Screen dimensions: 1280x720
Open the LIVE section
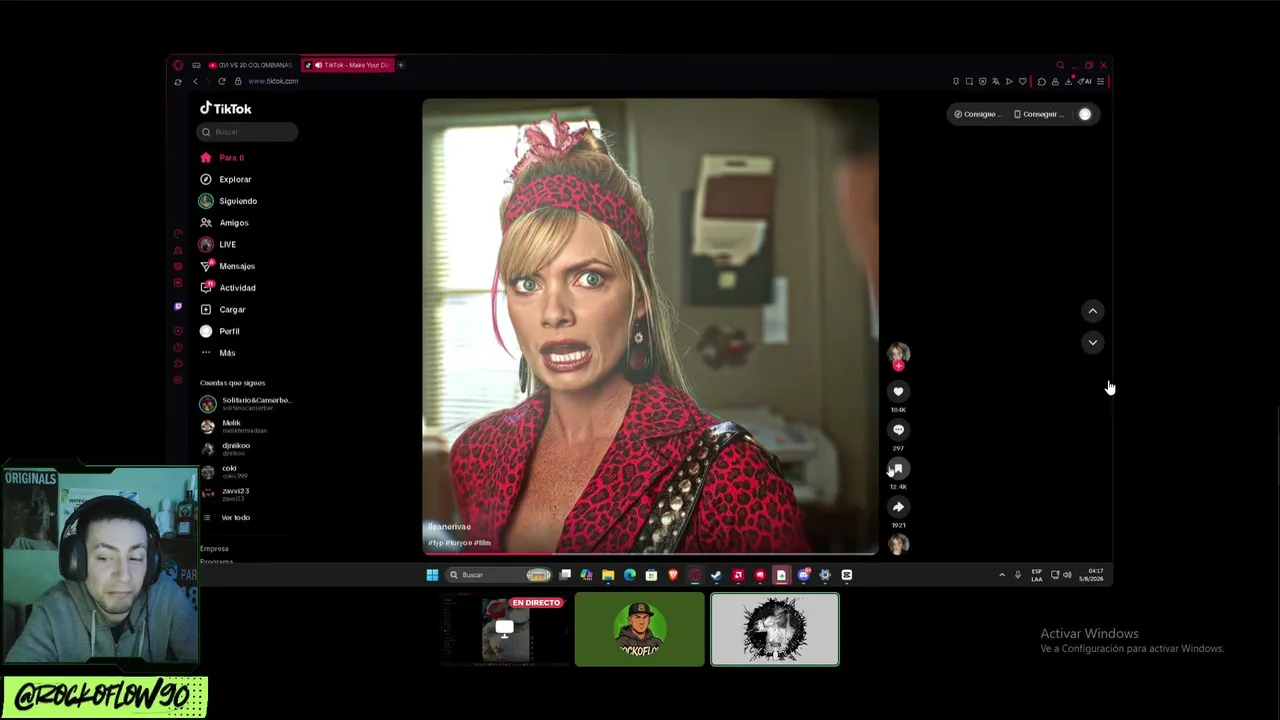pos(218,245)
